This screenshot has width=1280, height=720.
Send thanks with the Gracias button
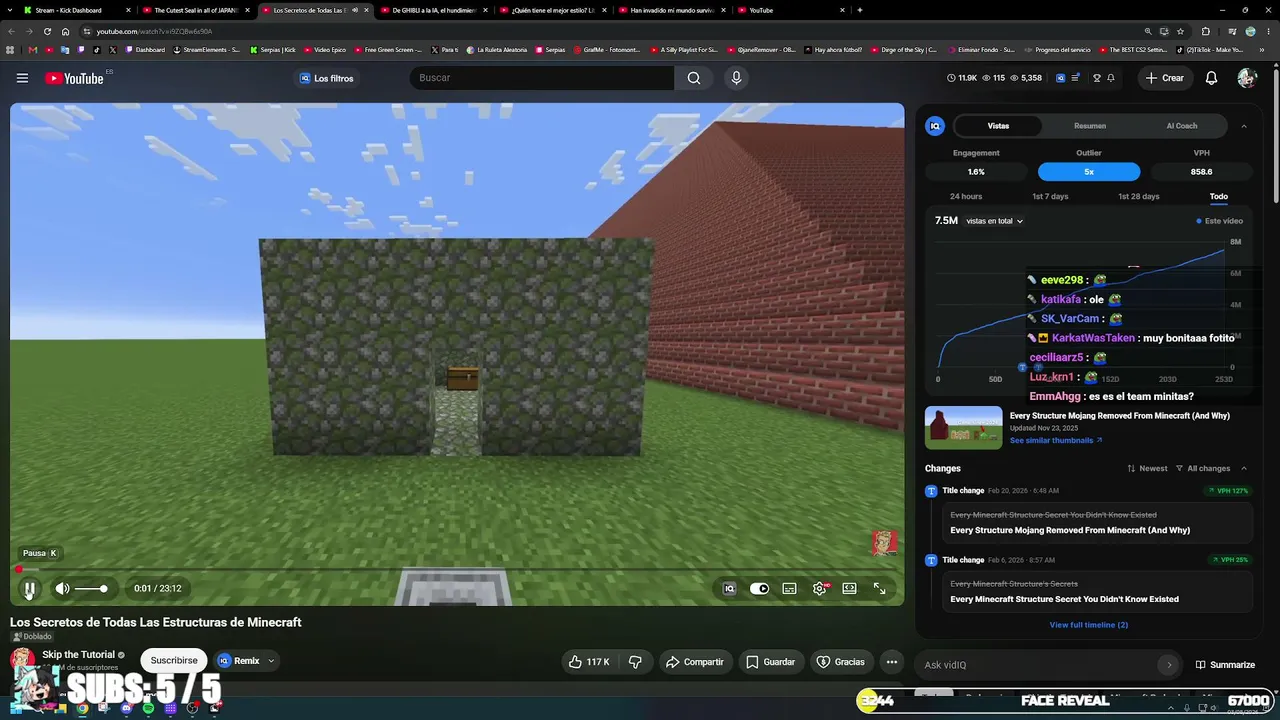point(841,662)
